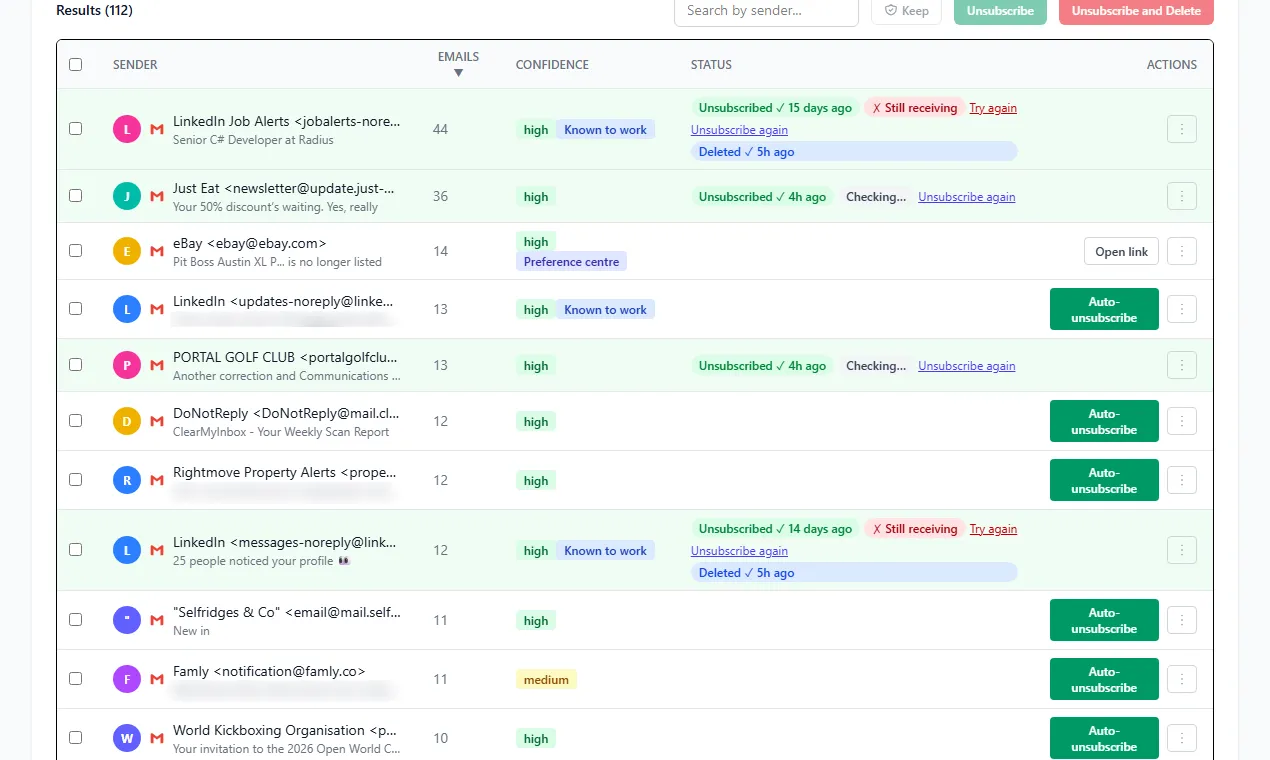1270x760 pixels.
Task: Auto-unsubscribe from Rightmove Property Alerts
Action: click(1104, 480)
